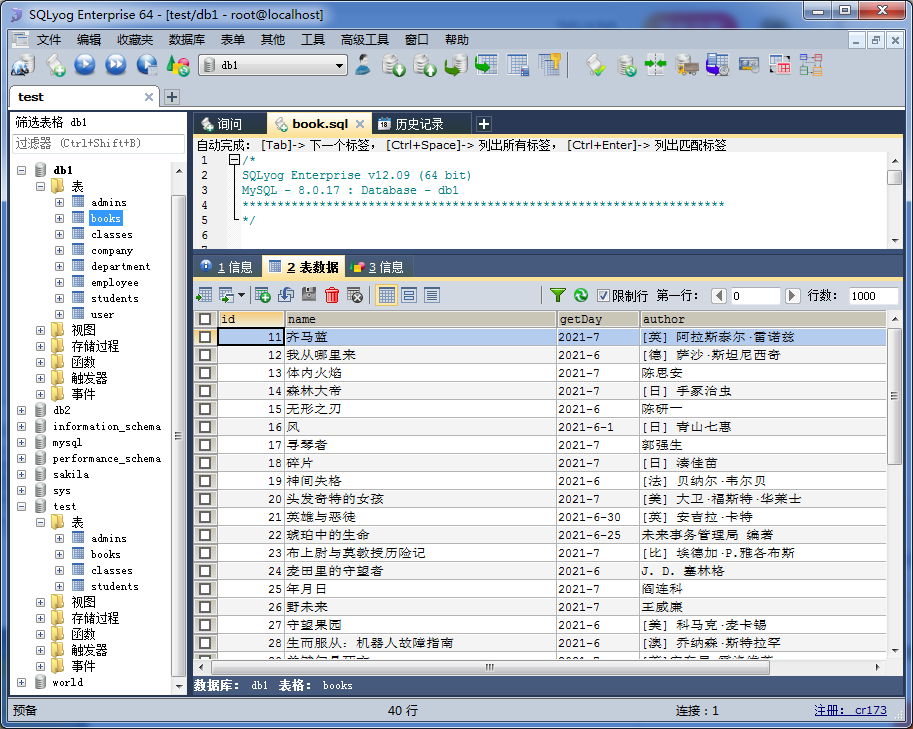Check the select-all header checkbox in grid

205,319
